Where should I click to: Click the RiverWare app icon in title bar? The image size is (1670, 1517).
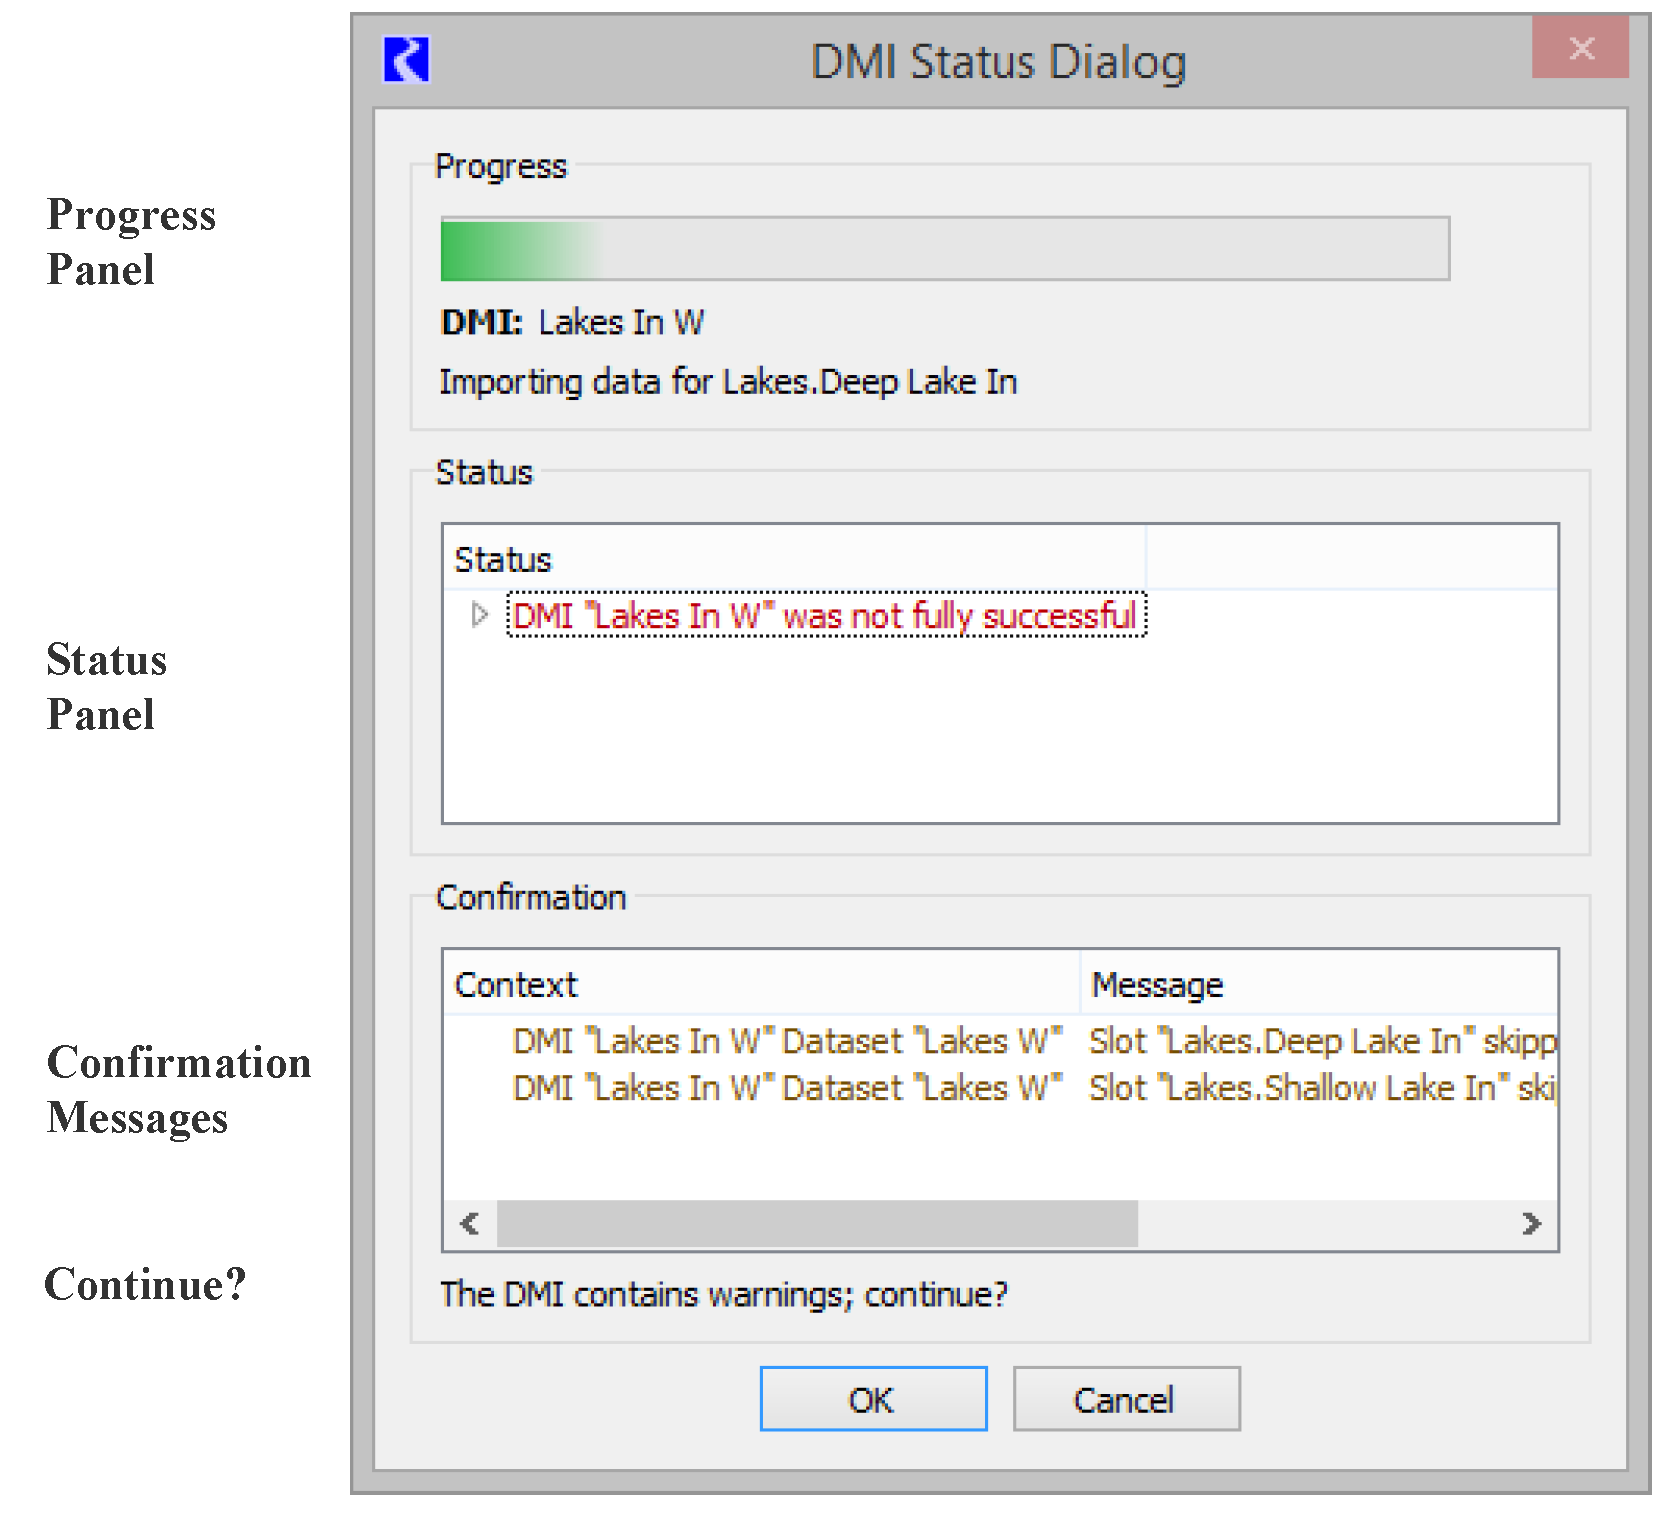pos(406,60)
